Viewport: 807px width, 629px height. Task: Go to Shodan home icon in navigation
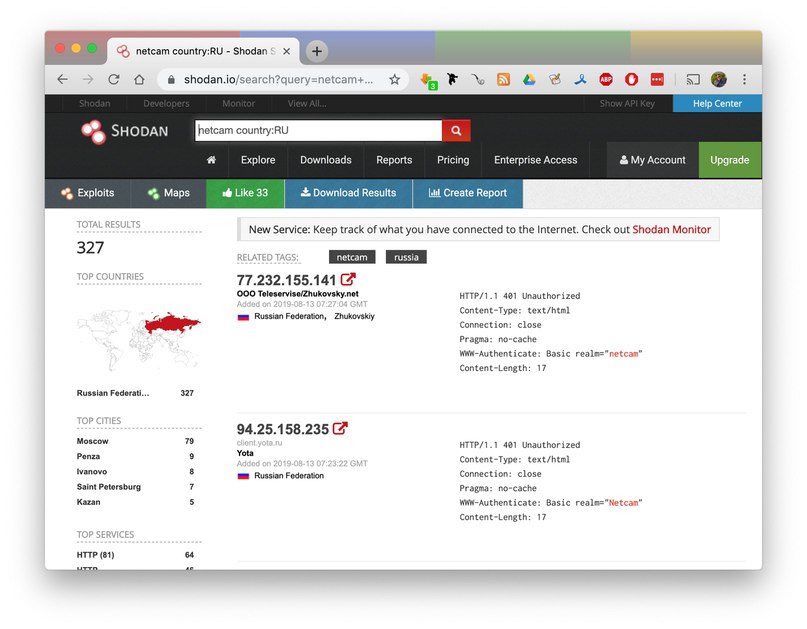click(x=211, y=160)
